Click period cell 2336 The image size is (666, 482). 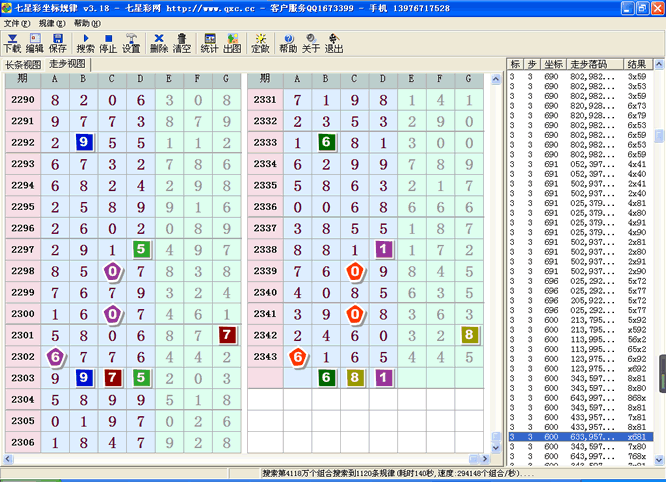pos(265,207)
